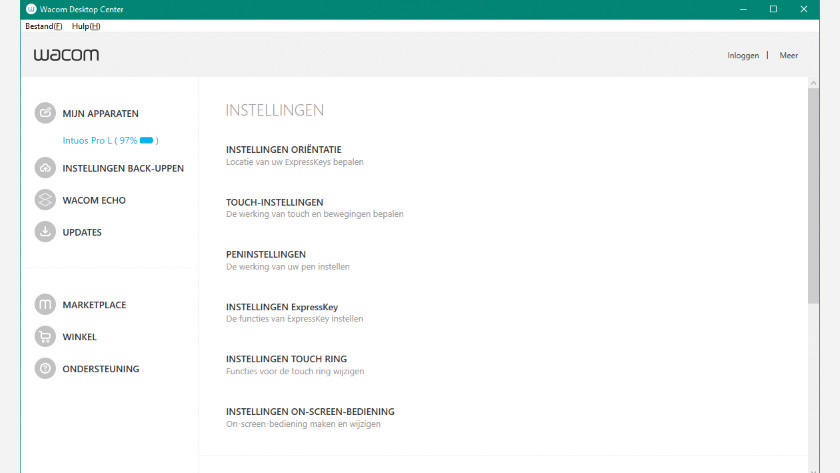Open Instellingen Oriëntatie settings

pos(283,150)
